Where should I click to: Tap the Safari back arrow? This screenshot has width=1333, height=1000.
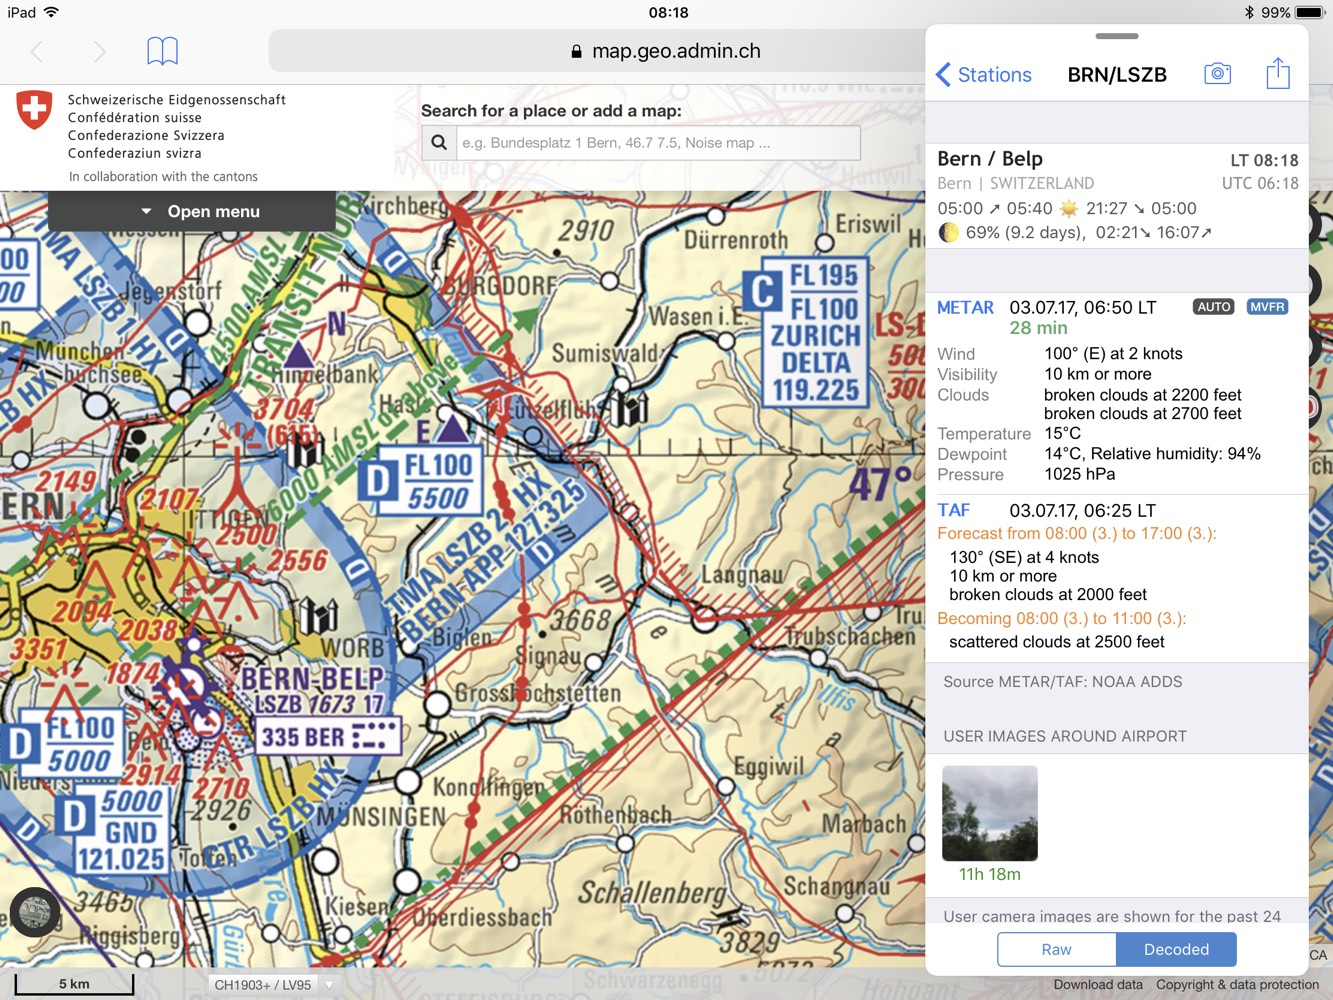tap(37, 52)
